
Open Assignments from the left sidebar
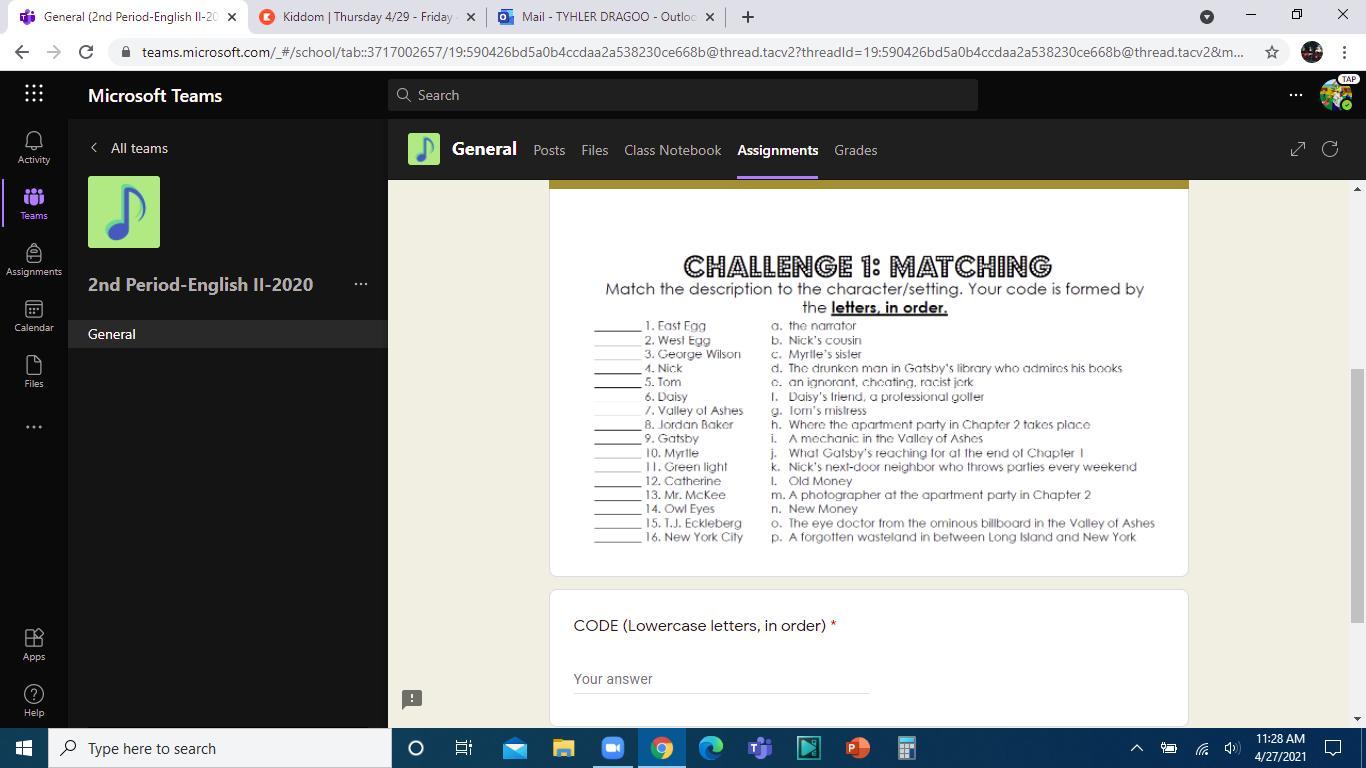[33, 259]
